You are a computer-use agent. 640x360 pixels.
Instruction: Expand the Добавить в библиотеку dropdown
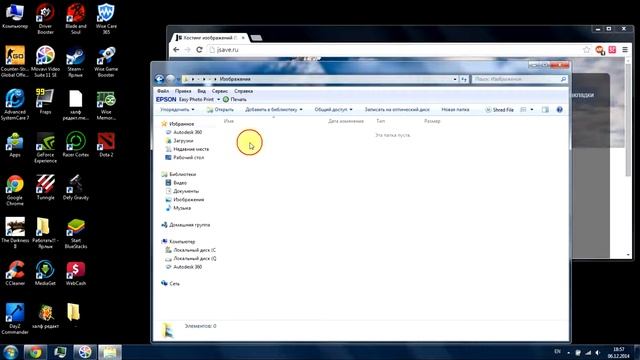(274, 109)
